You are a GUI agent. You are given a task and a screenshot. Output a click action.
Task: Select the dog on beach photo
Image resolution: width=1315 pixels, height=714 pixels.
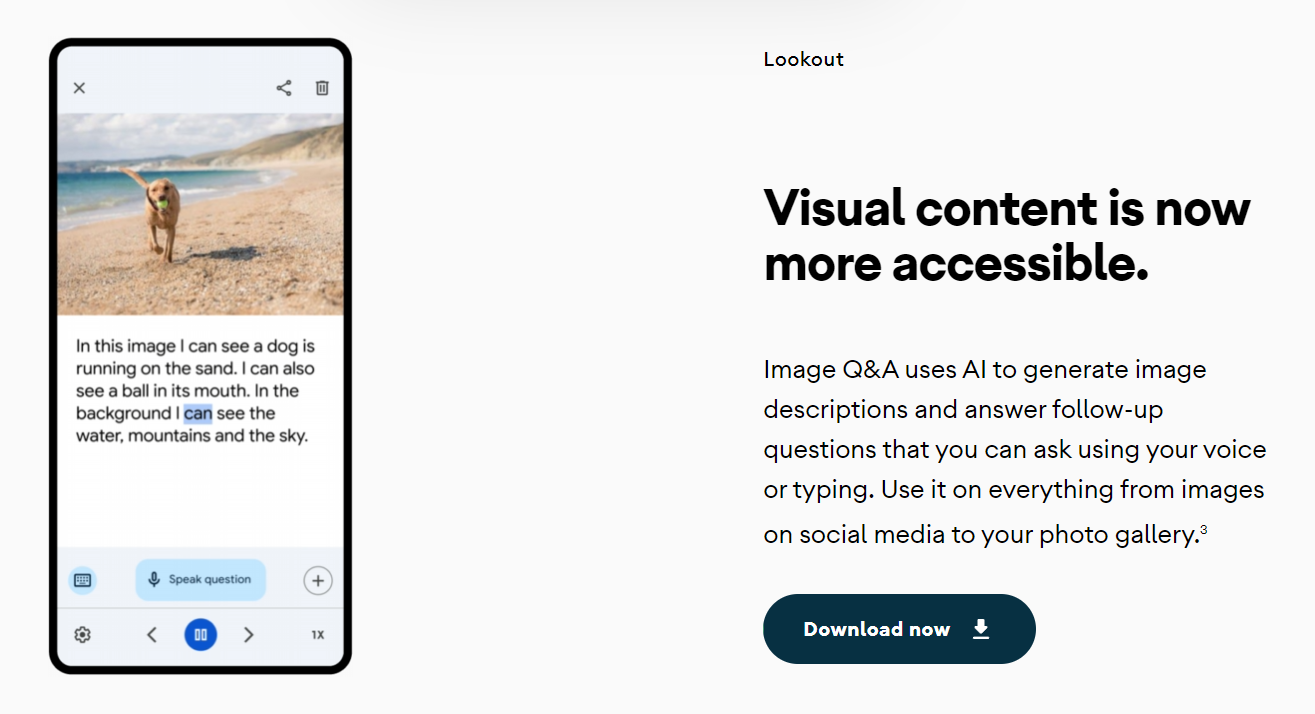200,214
